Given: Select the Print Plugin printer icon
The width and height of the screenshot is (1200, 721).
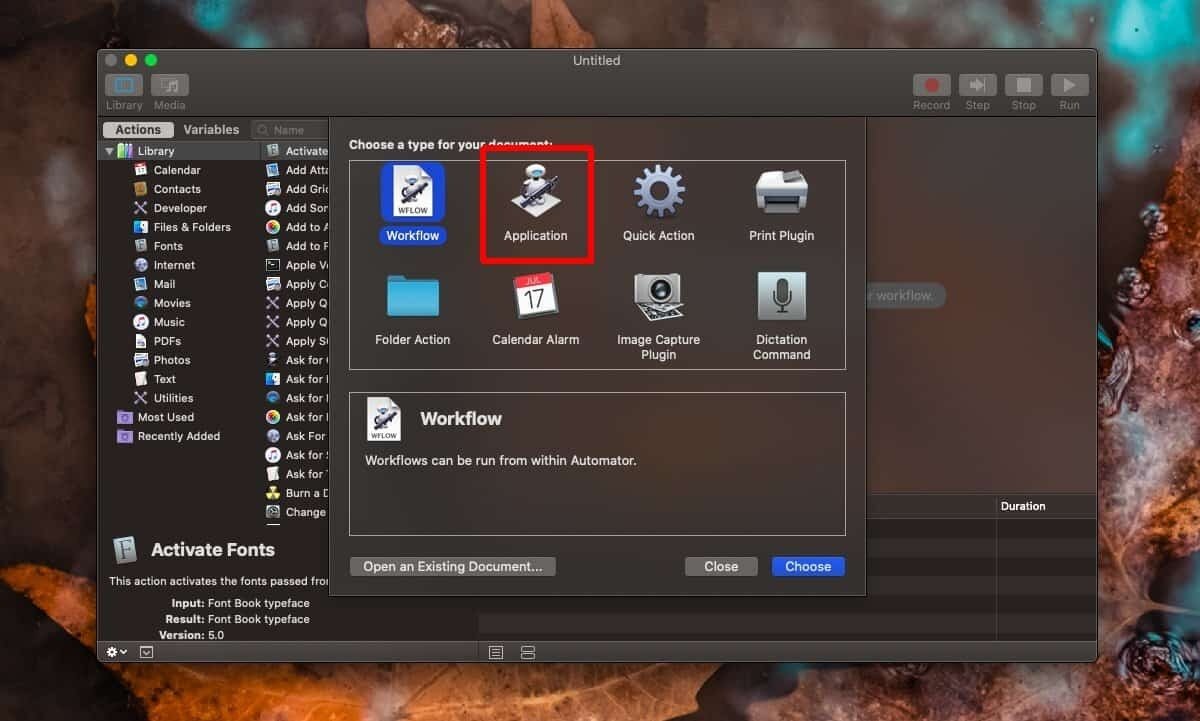Looking at the screenshot, I should [781, 193].
